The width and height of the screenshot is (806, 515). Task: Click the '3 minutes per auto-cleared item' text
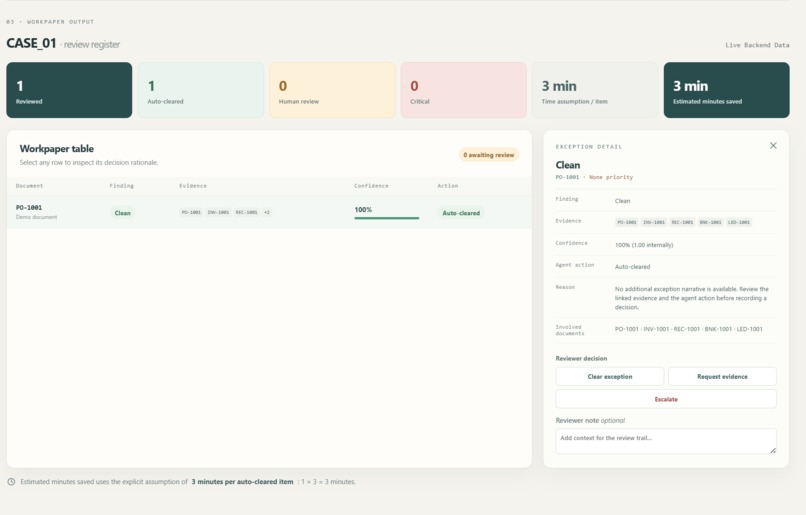[243, 482]
